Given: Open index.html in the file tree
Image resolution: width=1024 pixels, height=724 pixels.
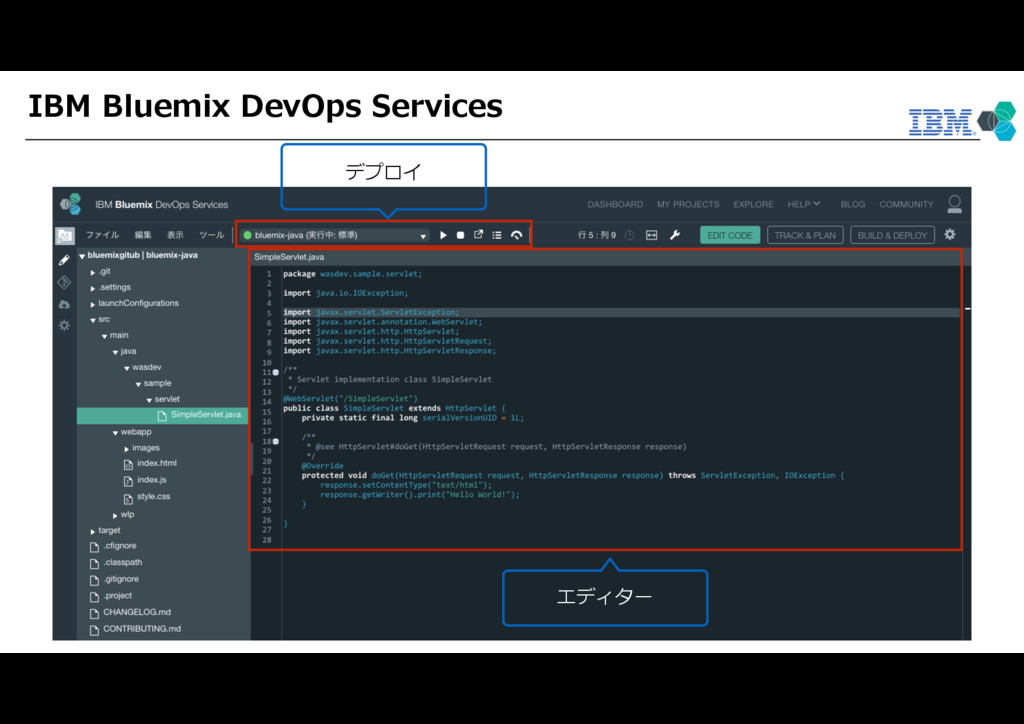Looking at the screenshot, I should [157, 464].
